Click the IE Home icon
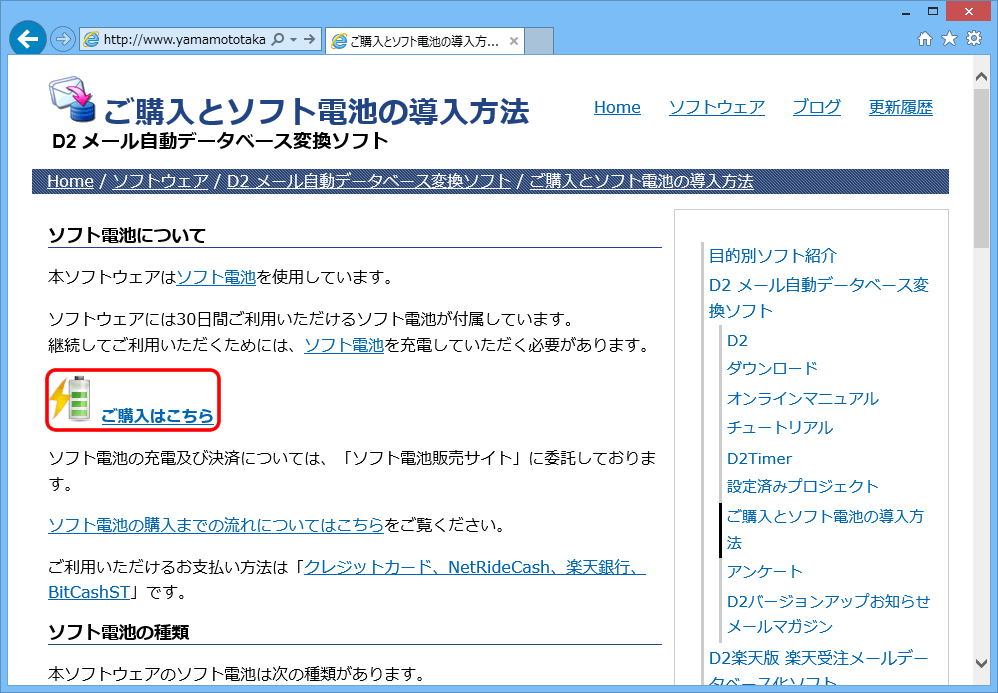998x693 pixels. tap(925, 39)
